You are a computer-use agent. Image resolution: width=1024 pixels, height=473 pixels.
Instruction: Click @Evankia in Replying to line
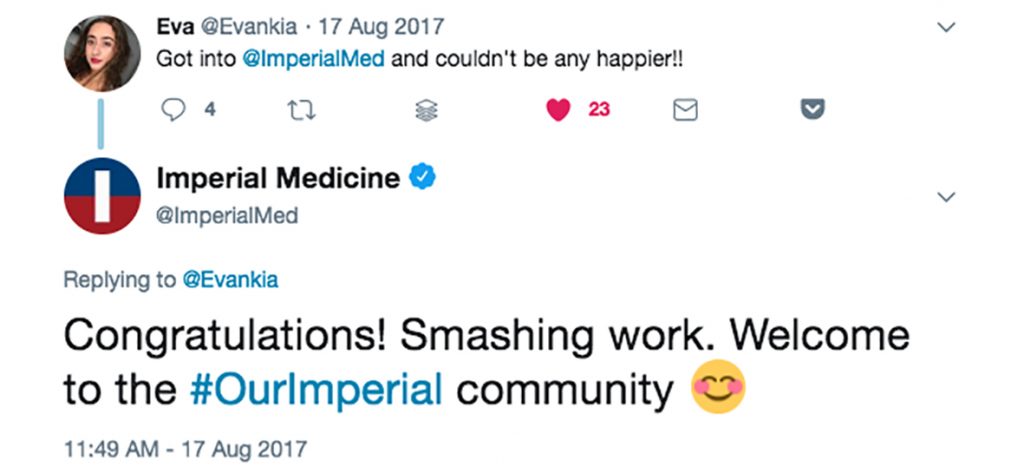(230, 281)
